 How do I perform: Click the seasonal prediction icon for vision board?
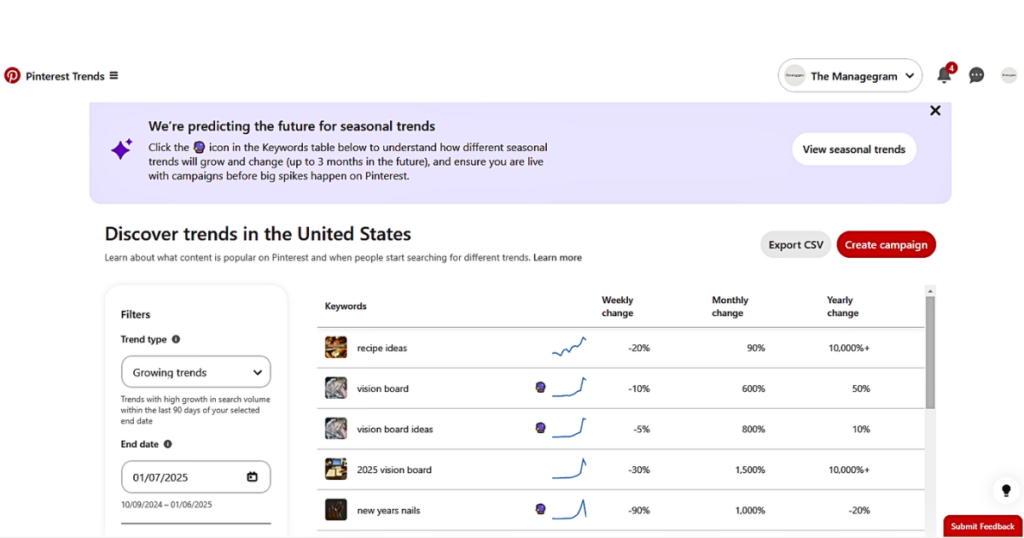[x=541, y=387]
